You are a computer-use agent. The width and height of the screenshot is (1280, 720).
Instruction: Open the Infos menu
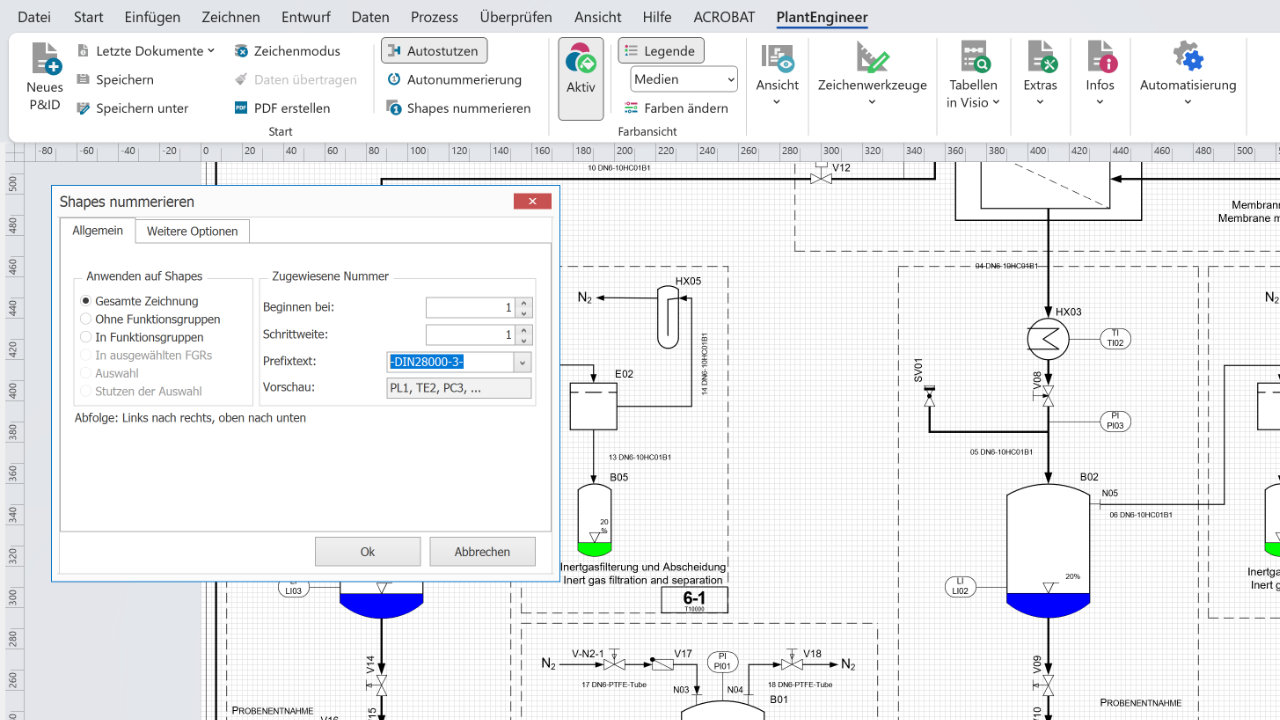pos(1100,76)
